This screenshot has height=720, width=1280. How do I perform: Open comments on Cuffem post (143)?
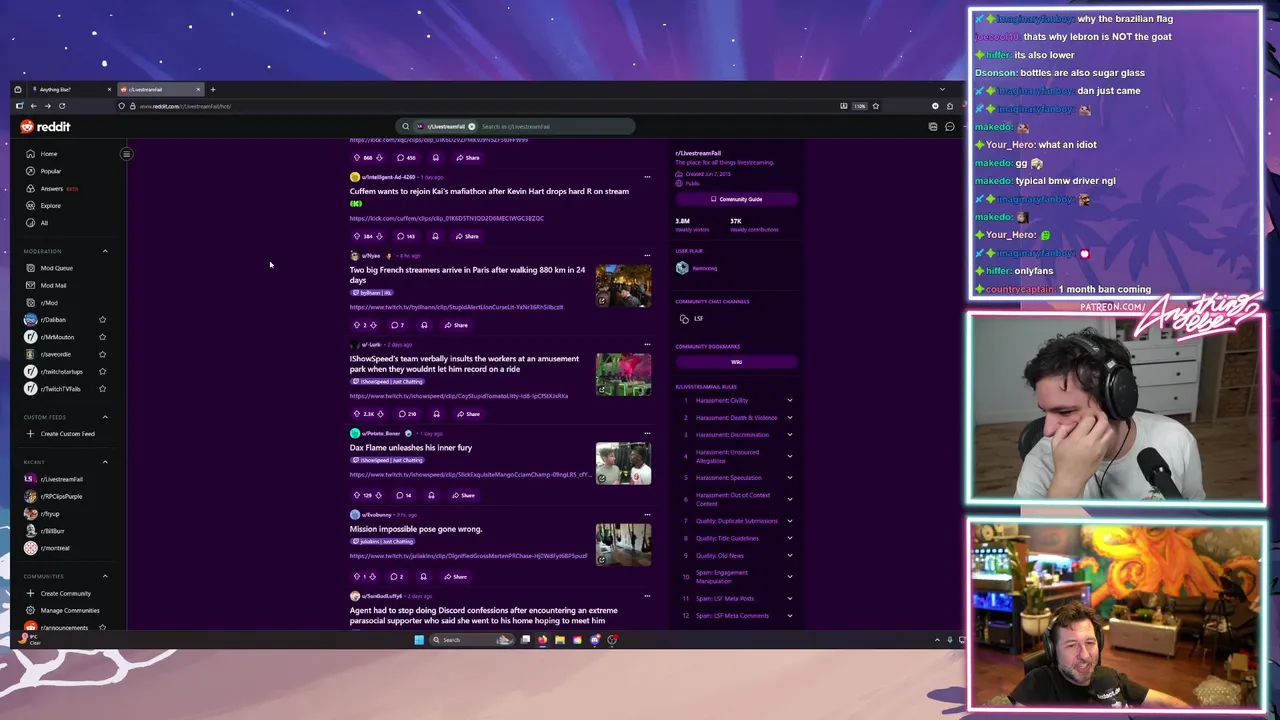[405, 236]
